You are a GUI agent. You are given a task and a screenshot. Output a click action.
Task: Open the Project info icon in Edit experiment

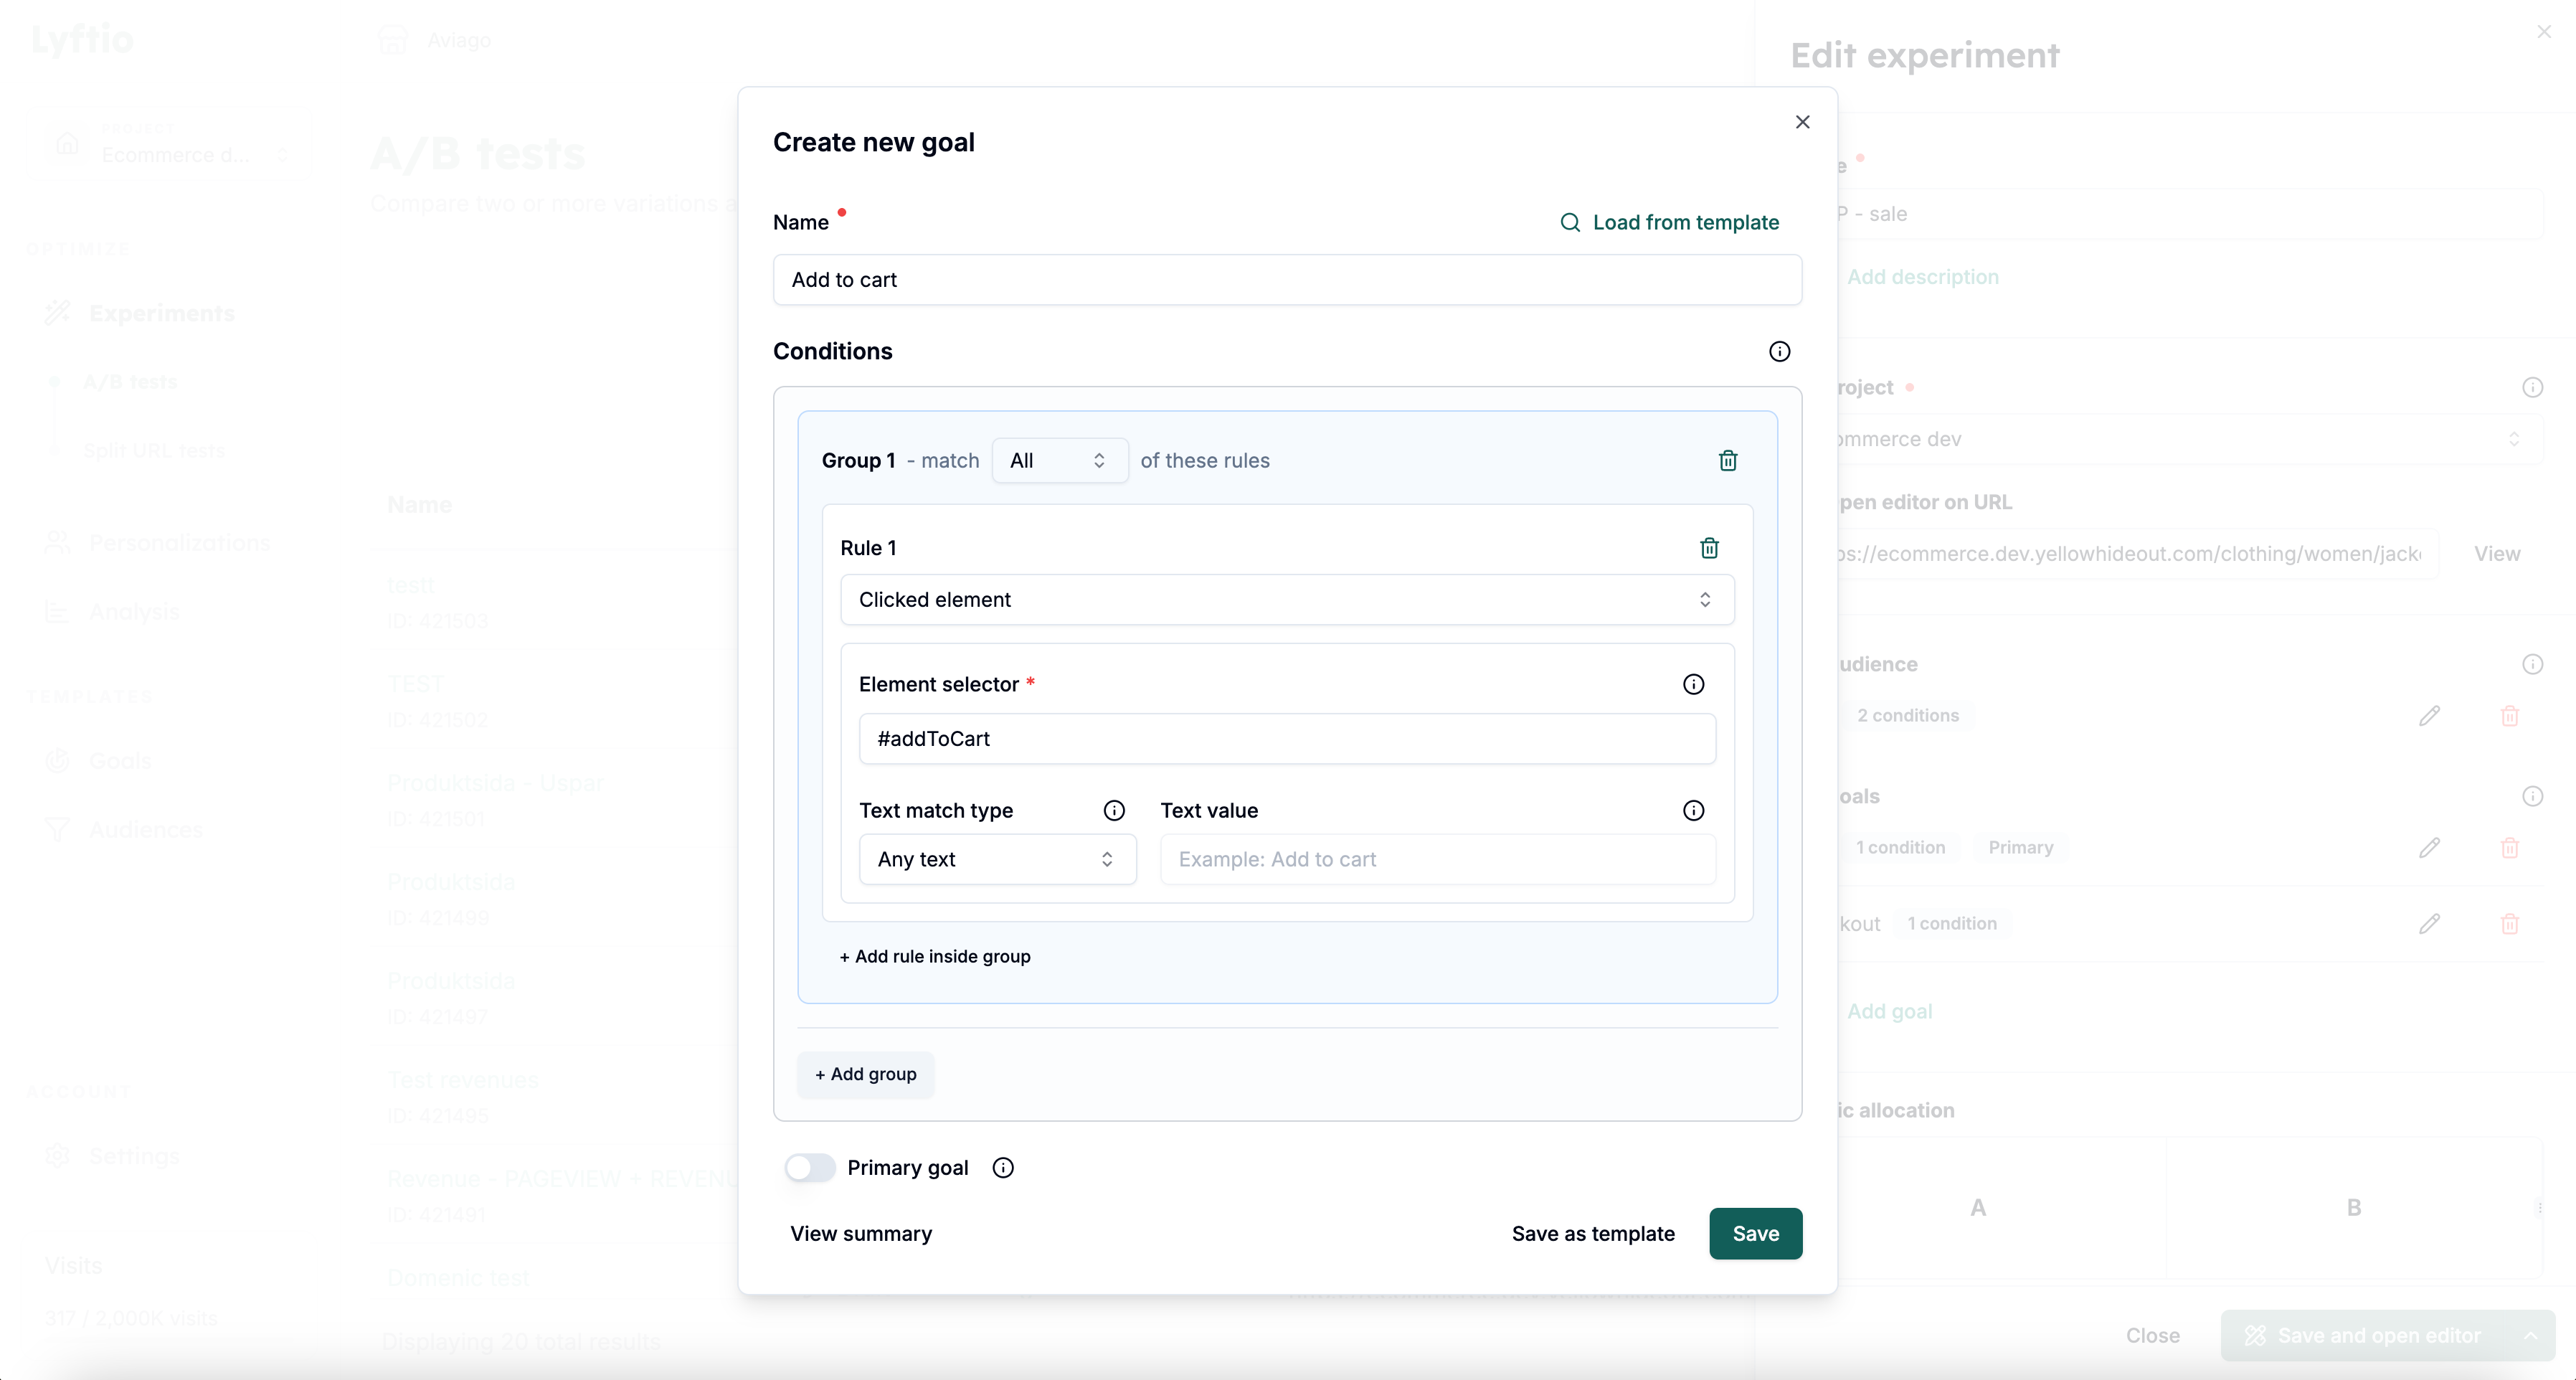coord(2532,388)
